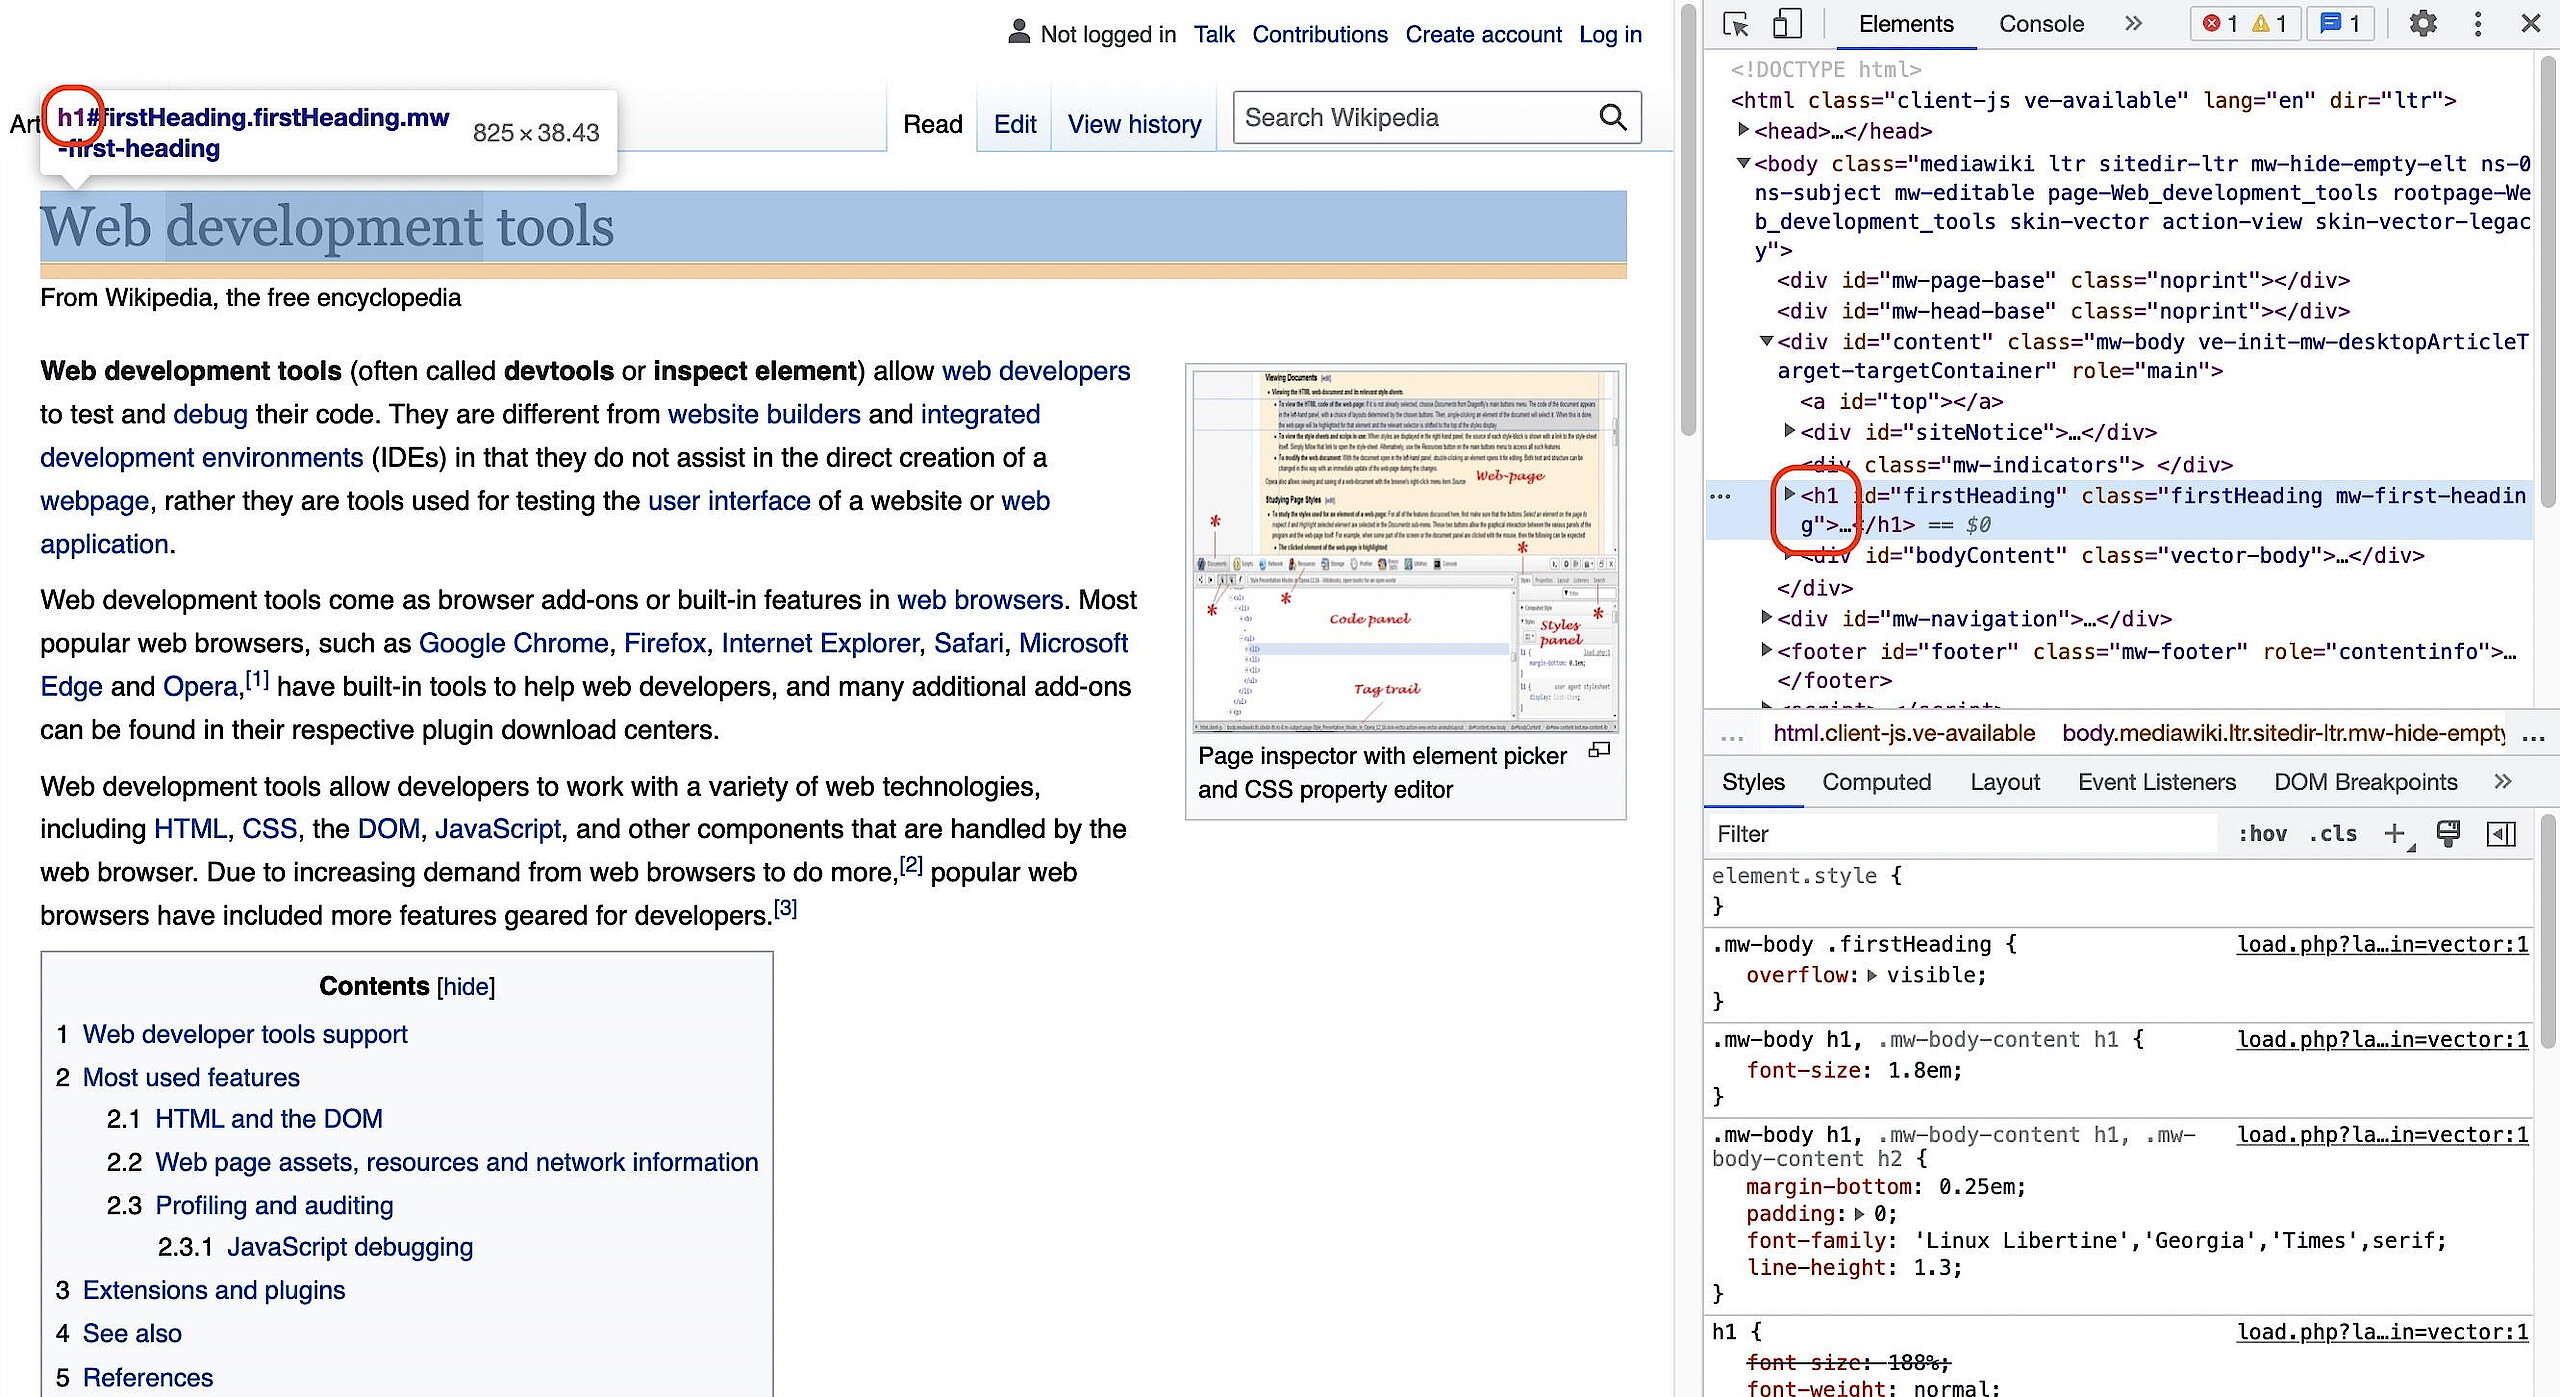Enlarge the image using the caption icon
2560x1397 pixels.
coord(1599,750)
